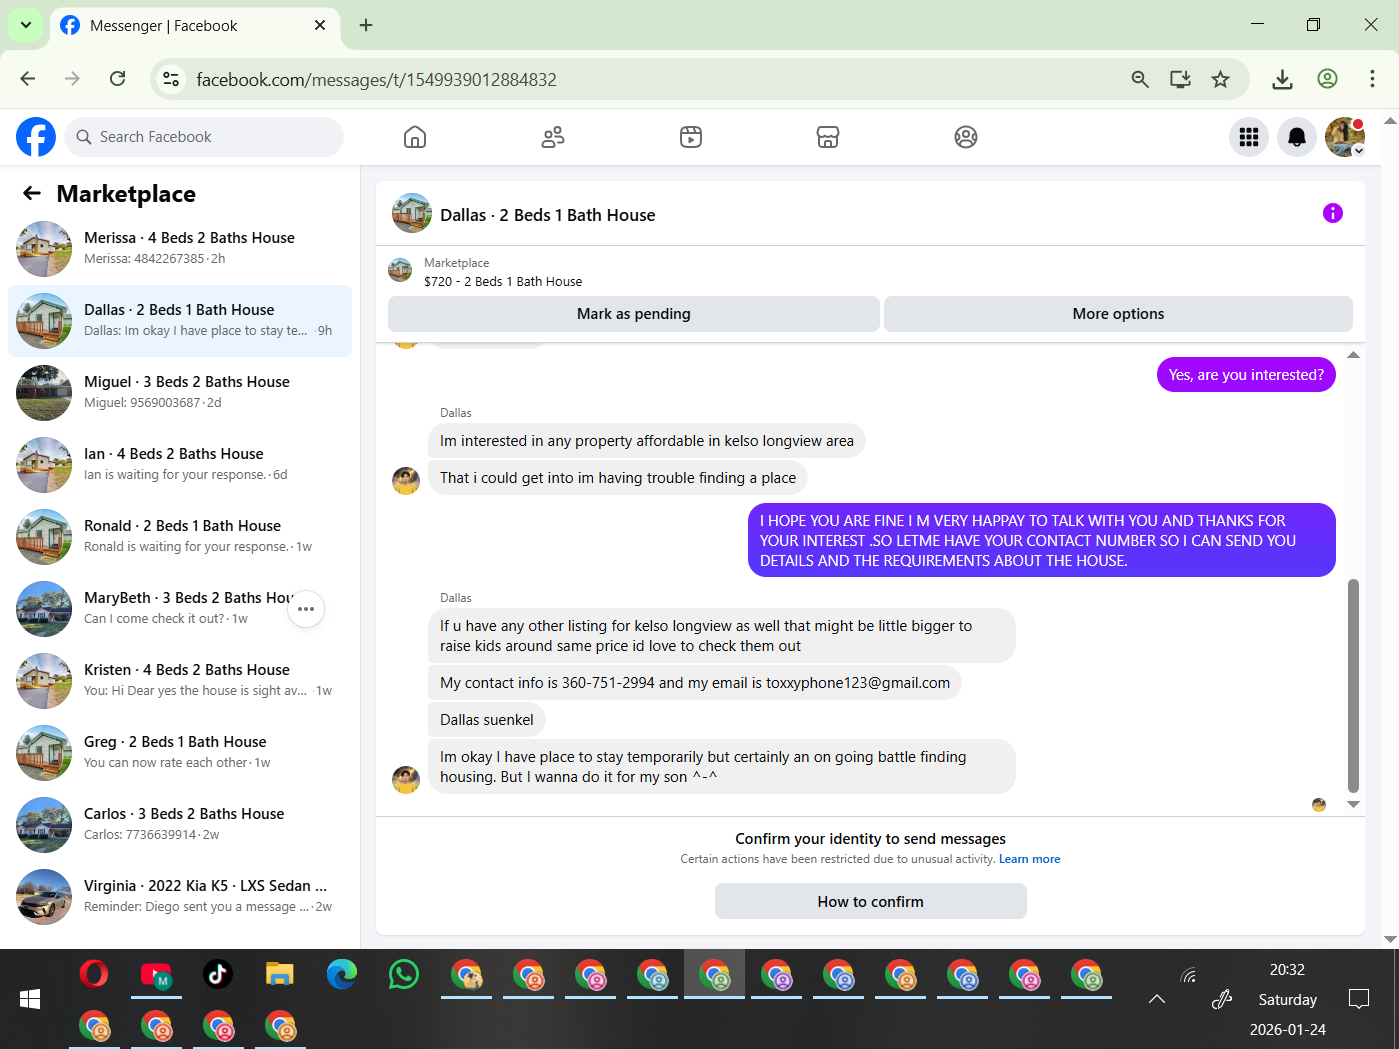Image resolution: width=1399 pixels, height=1049 pixels.
Task: Click Dallas suenkel message bubble
Action: click(487, 720)
